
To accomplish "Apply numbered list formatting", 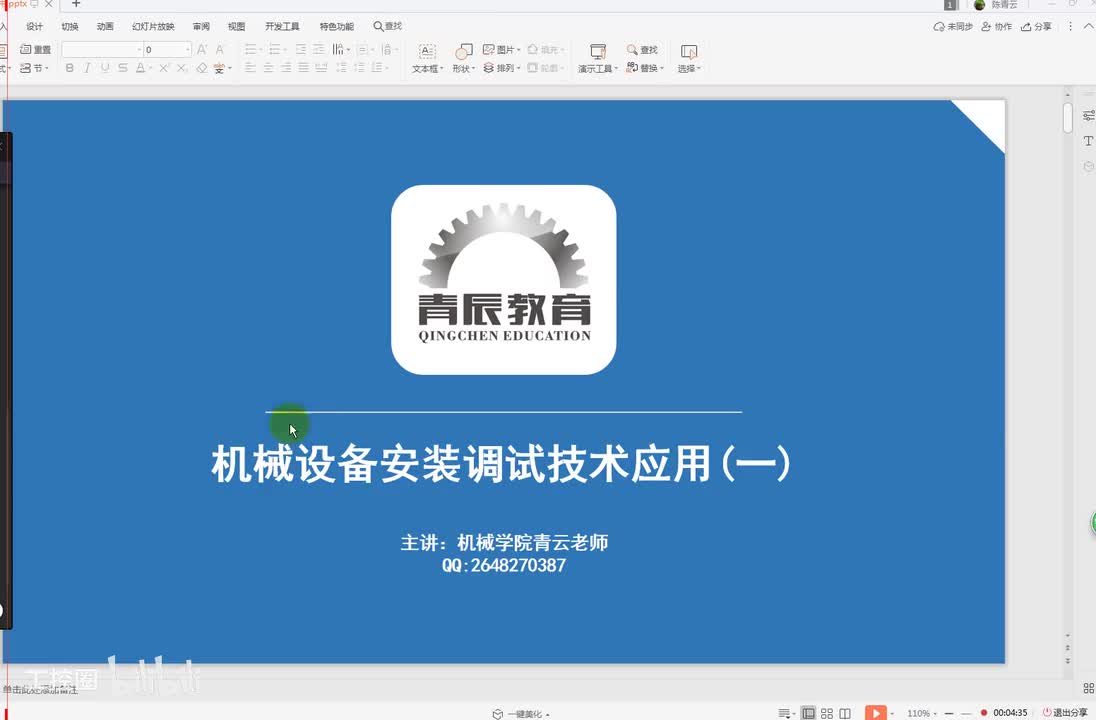I will pyautogui.click(x=275, y=50).
